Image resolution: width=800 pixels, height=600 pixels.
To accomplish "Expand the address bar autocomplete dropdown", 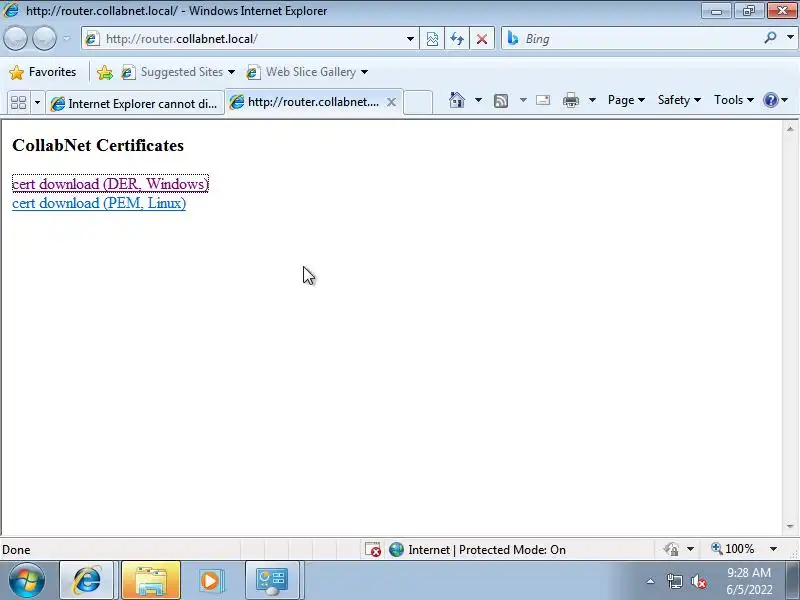I will 410,39.
